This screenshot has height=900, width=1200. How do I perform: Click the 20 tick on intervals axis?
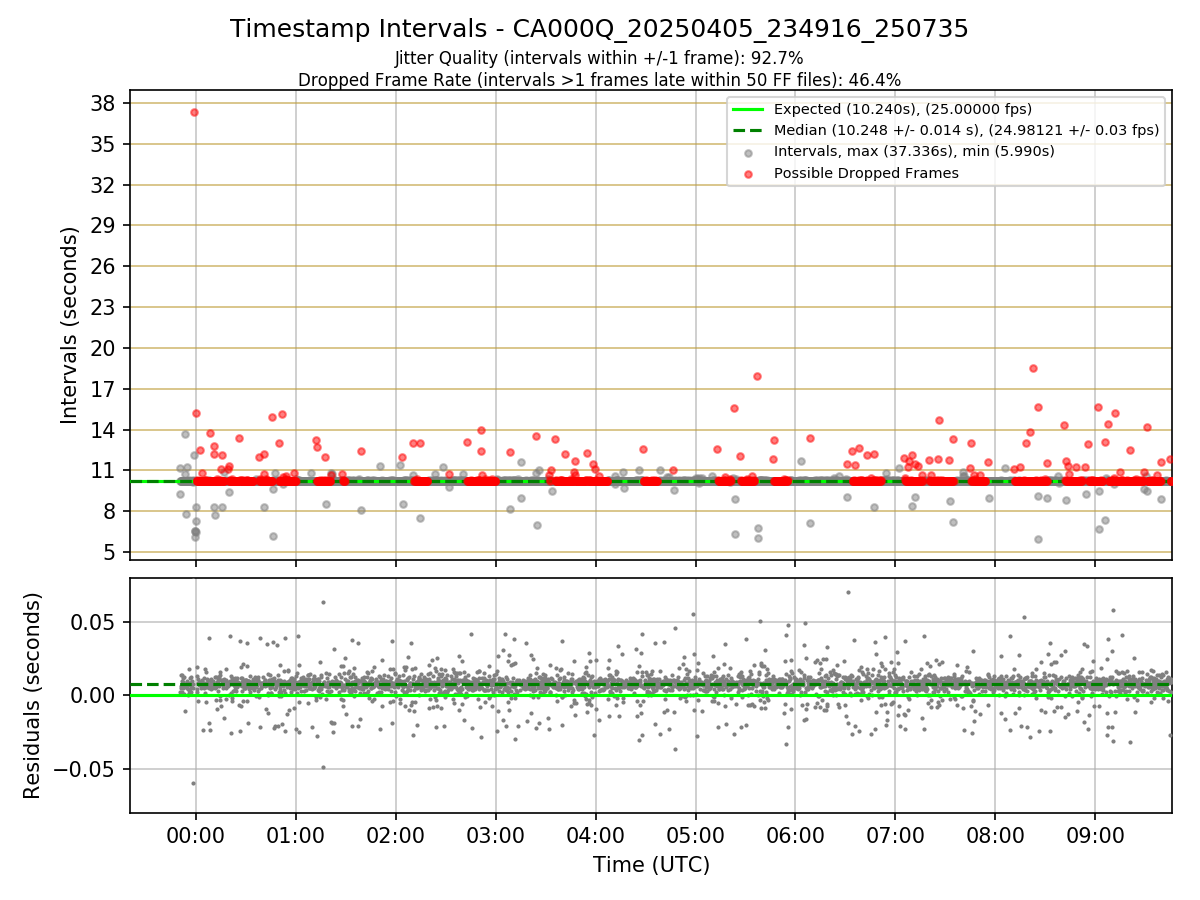coord(104,348)
